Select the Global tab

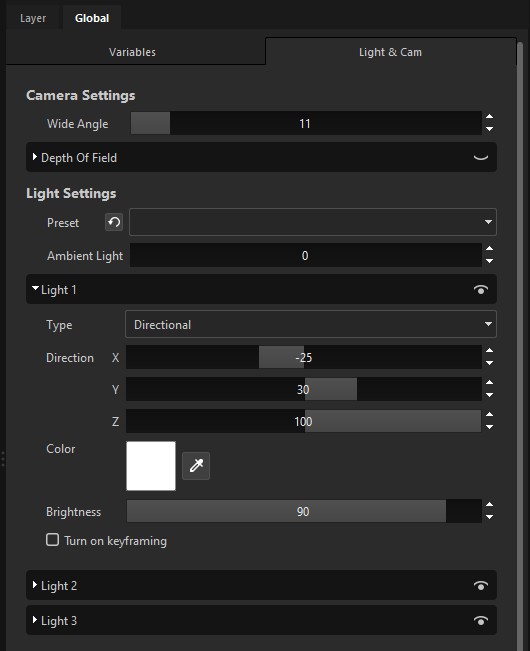[92, 18]
